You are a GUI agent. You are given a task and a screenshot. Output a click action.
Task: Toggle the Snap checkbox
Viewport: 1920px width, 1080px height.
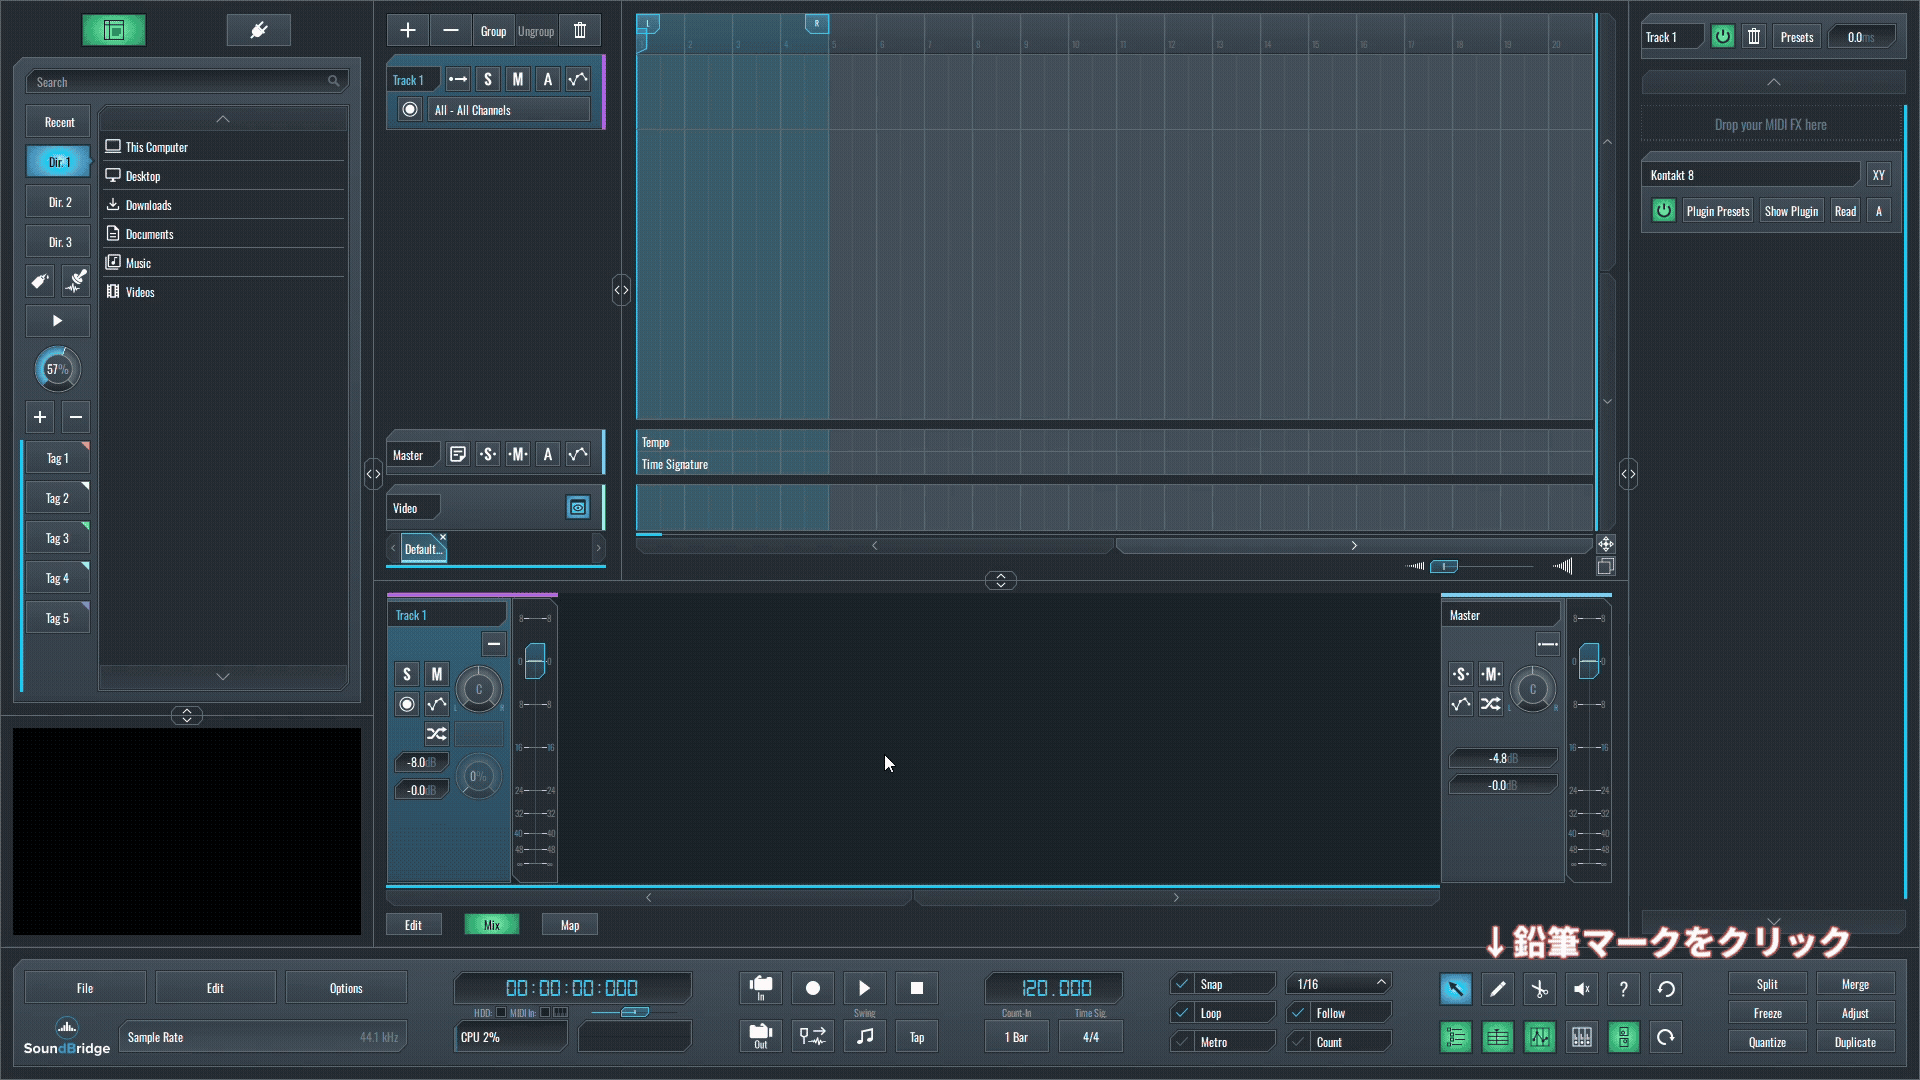pyautogui.click(x=1182, y=984)
